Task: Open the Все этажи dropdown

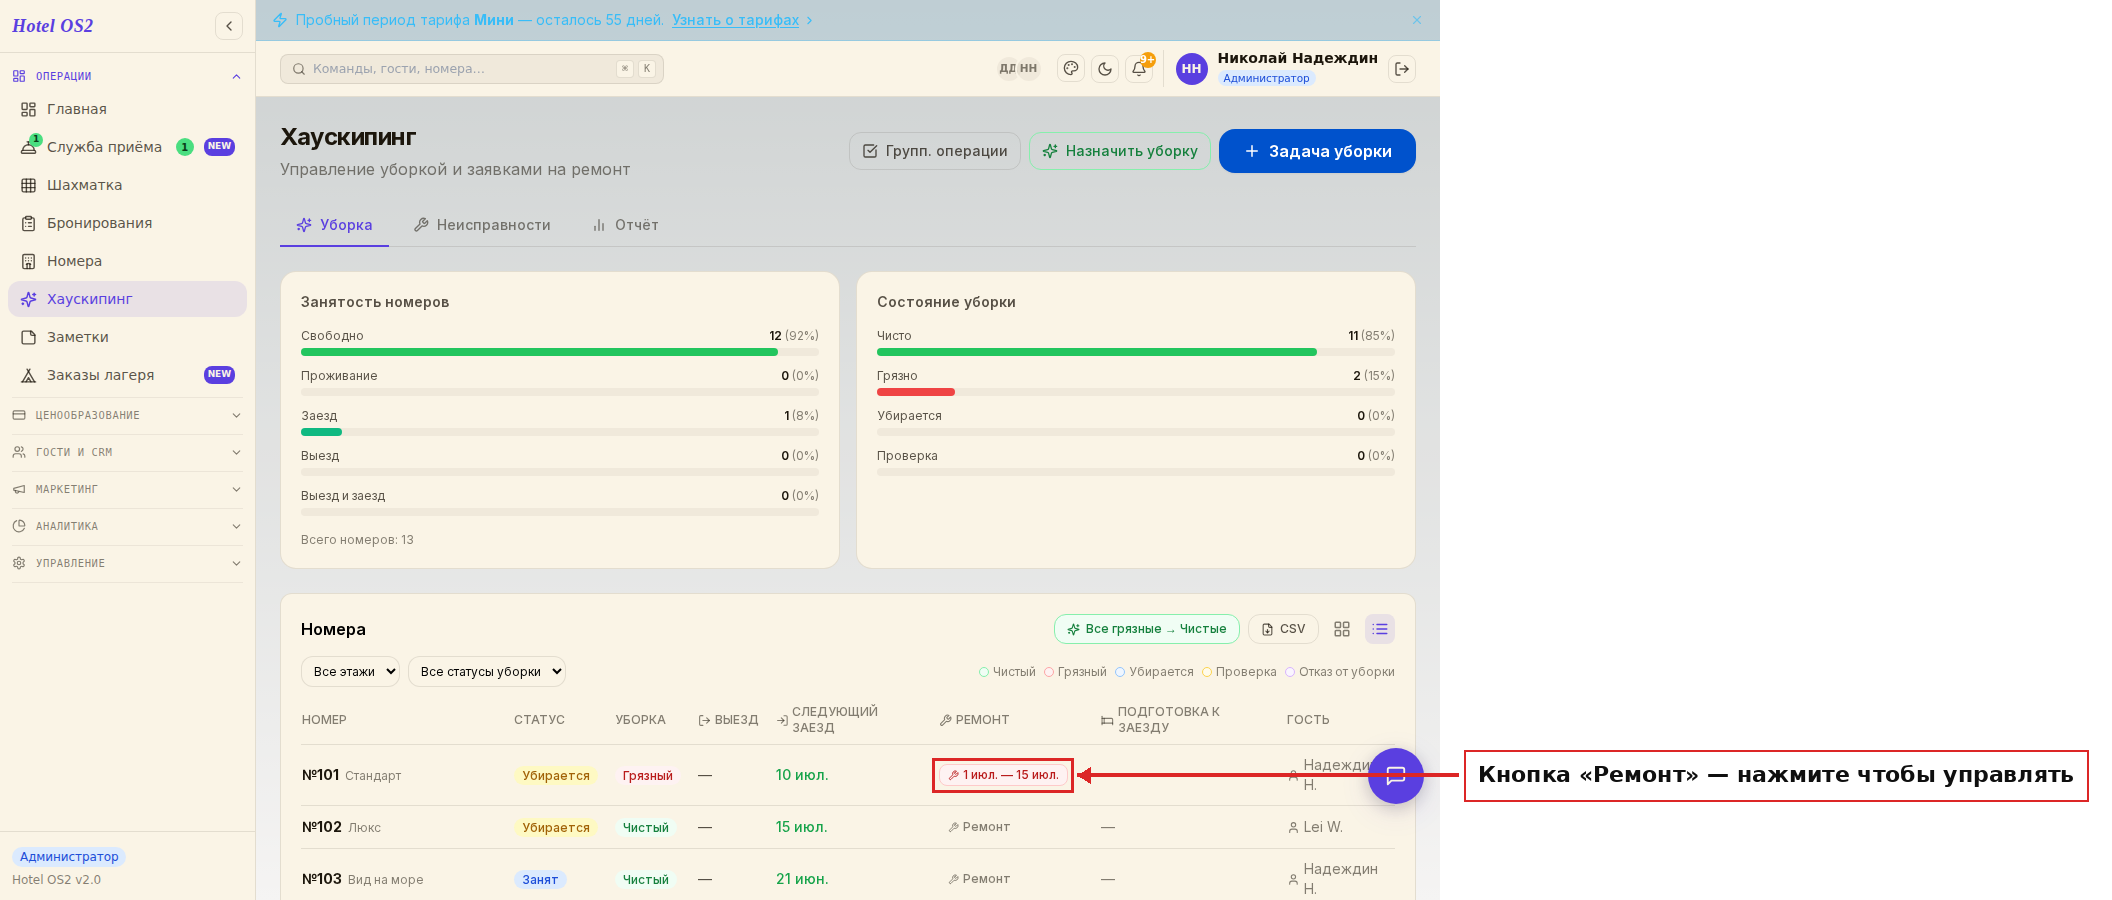Action: point(350,672)
